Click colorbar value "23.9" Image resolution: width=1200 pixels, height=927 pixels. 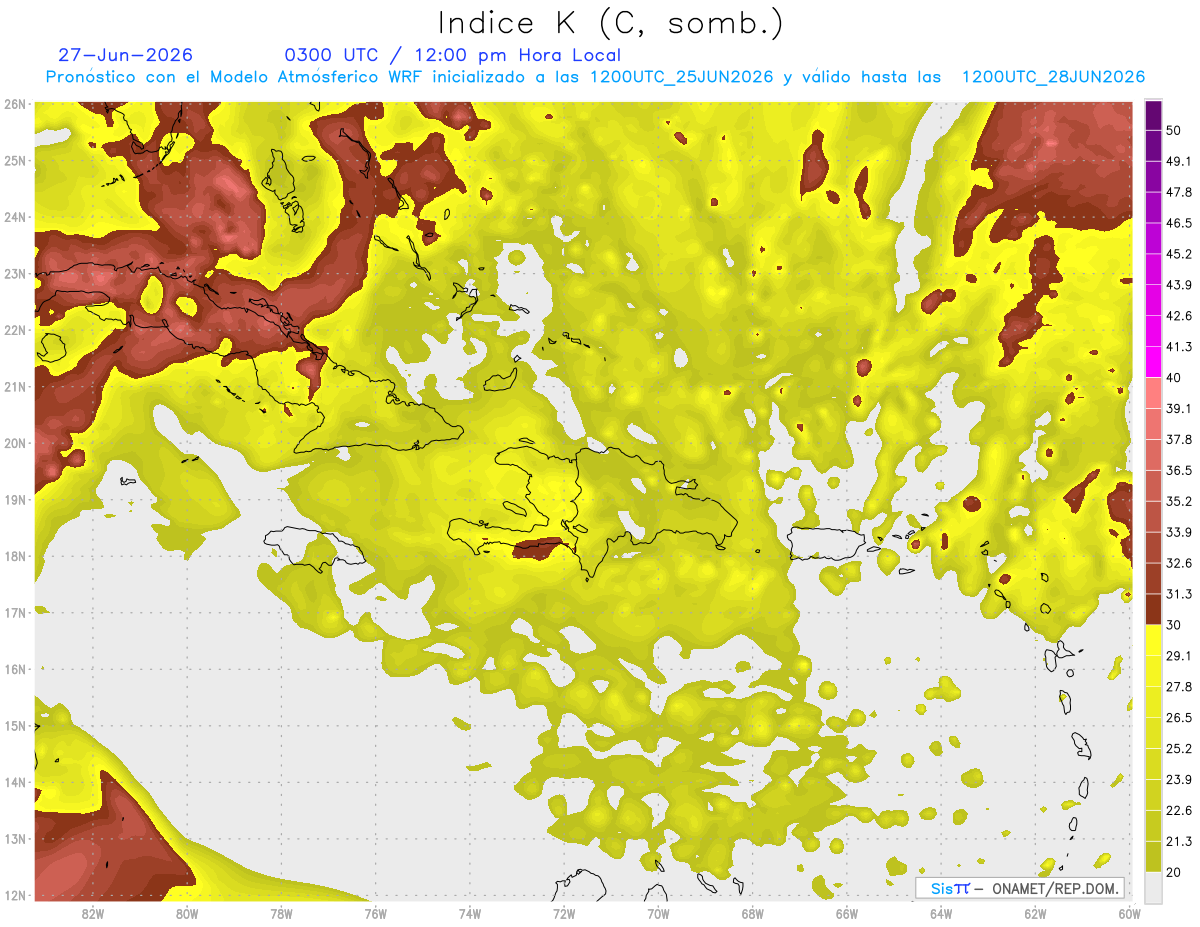tap(1179, 780)
